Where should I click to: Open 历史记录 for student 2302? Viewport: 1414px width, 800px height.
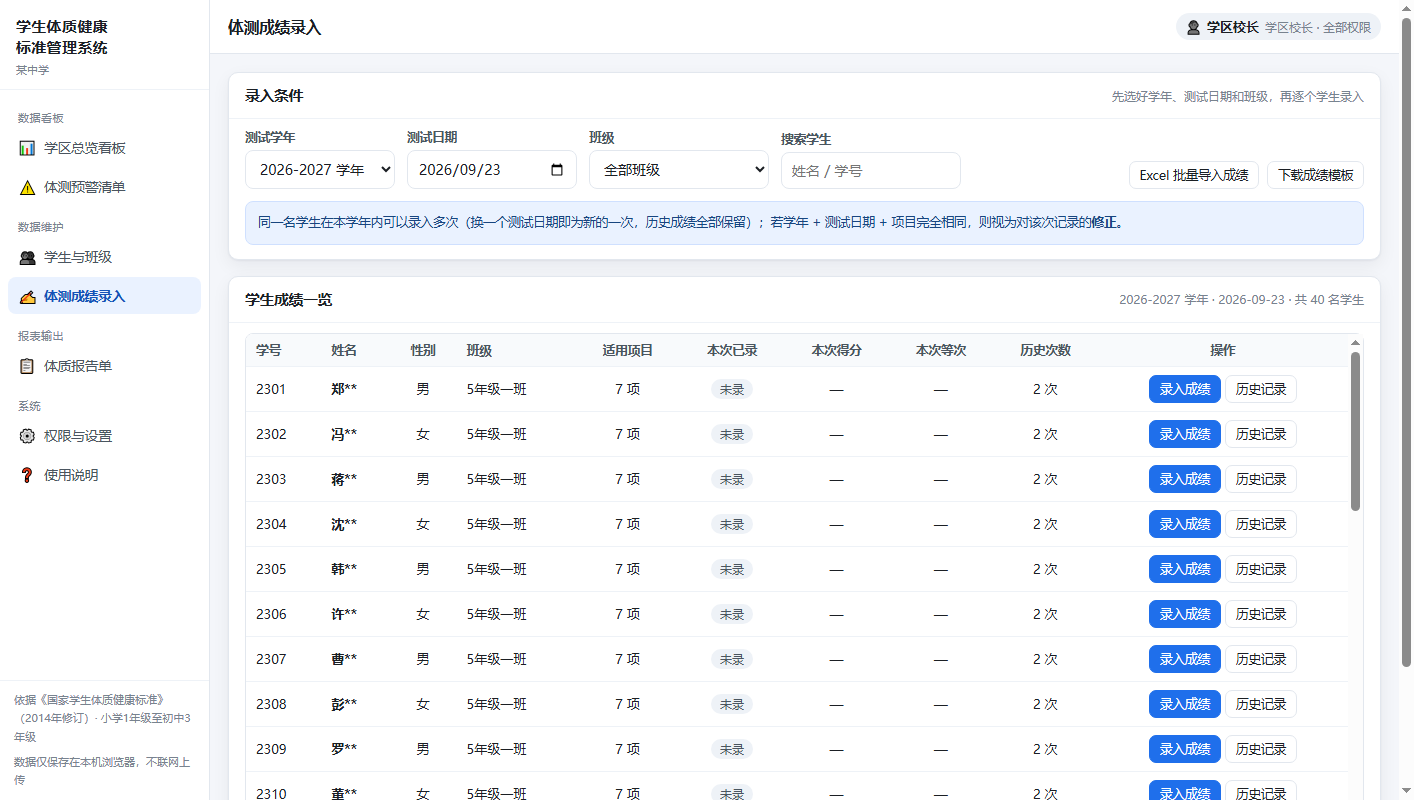tap(1261, 434)
